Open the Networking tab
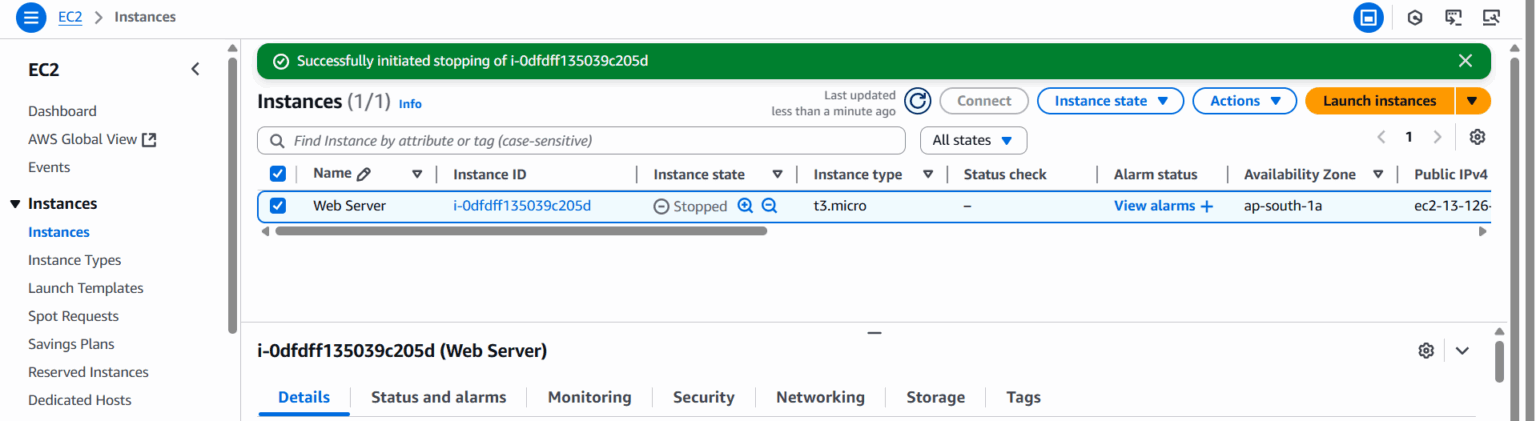 820,397
